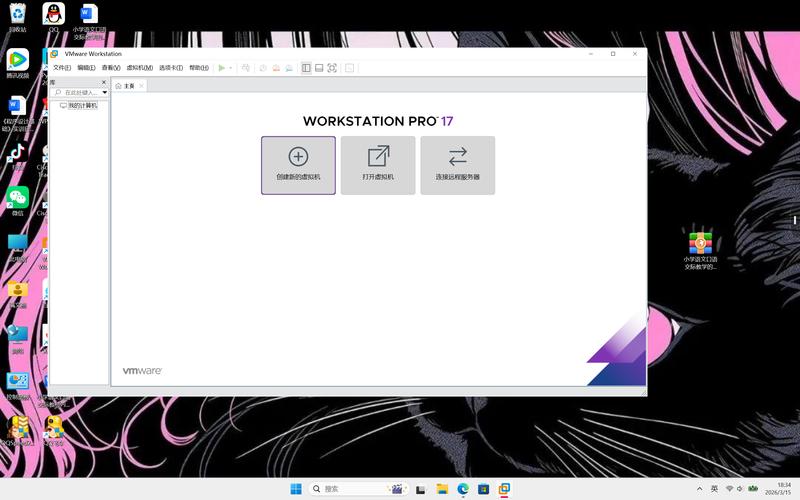Click the taskbar search box
Image resolution: width=800 pixels, height=500 pixels.
coord(359,489)
